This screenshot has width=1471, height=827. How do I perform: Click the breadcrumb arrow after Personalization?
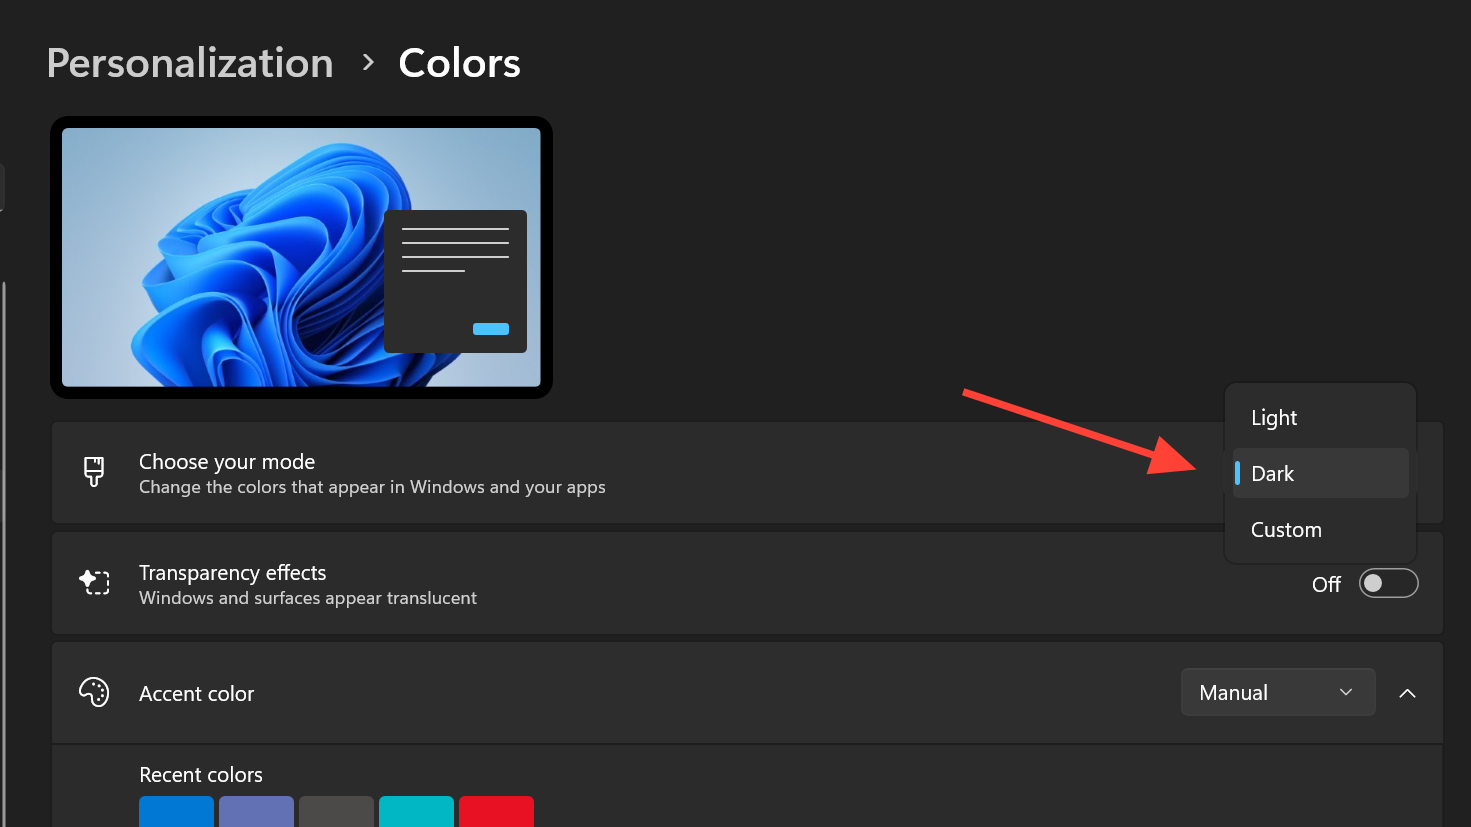(x=368, y=63)
